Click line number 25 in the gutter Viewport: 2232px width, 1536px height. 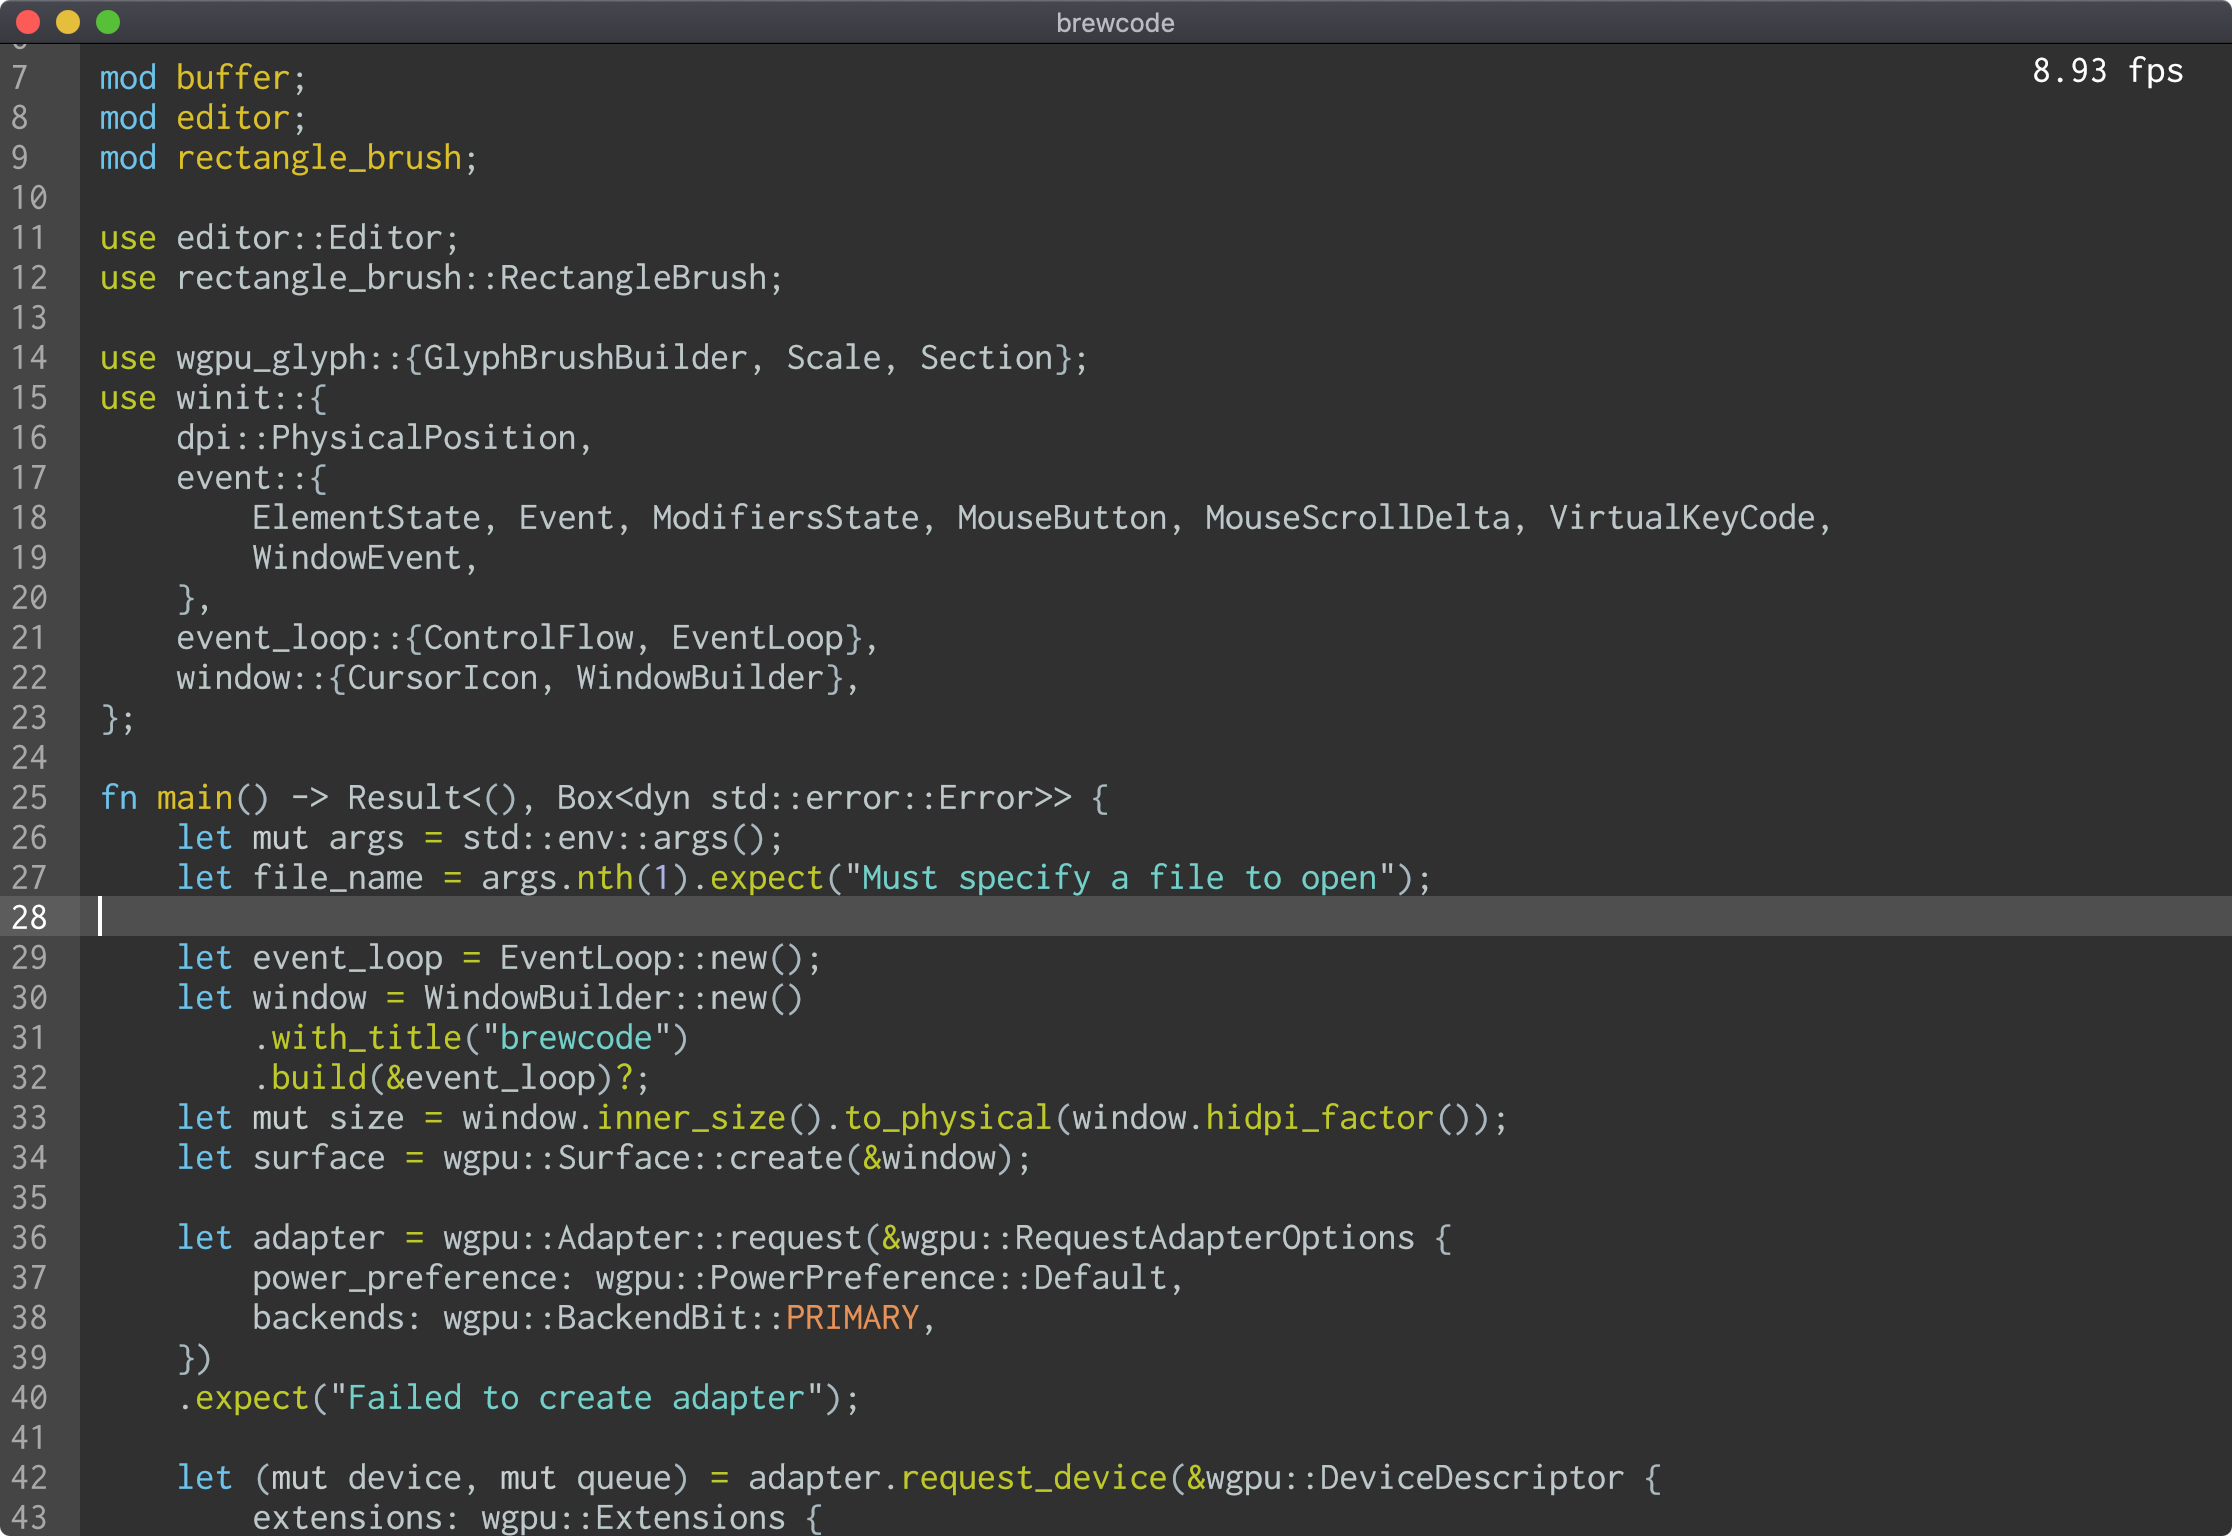(29, 798)
